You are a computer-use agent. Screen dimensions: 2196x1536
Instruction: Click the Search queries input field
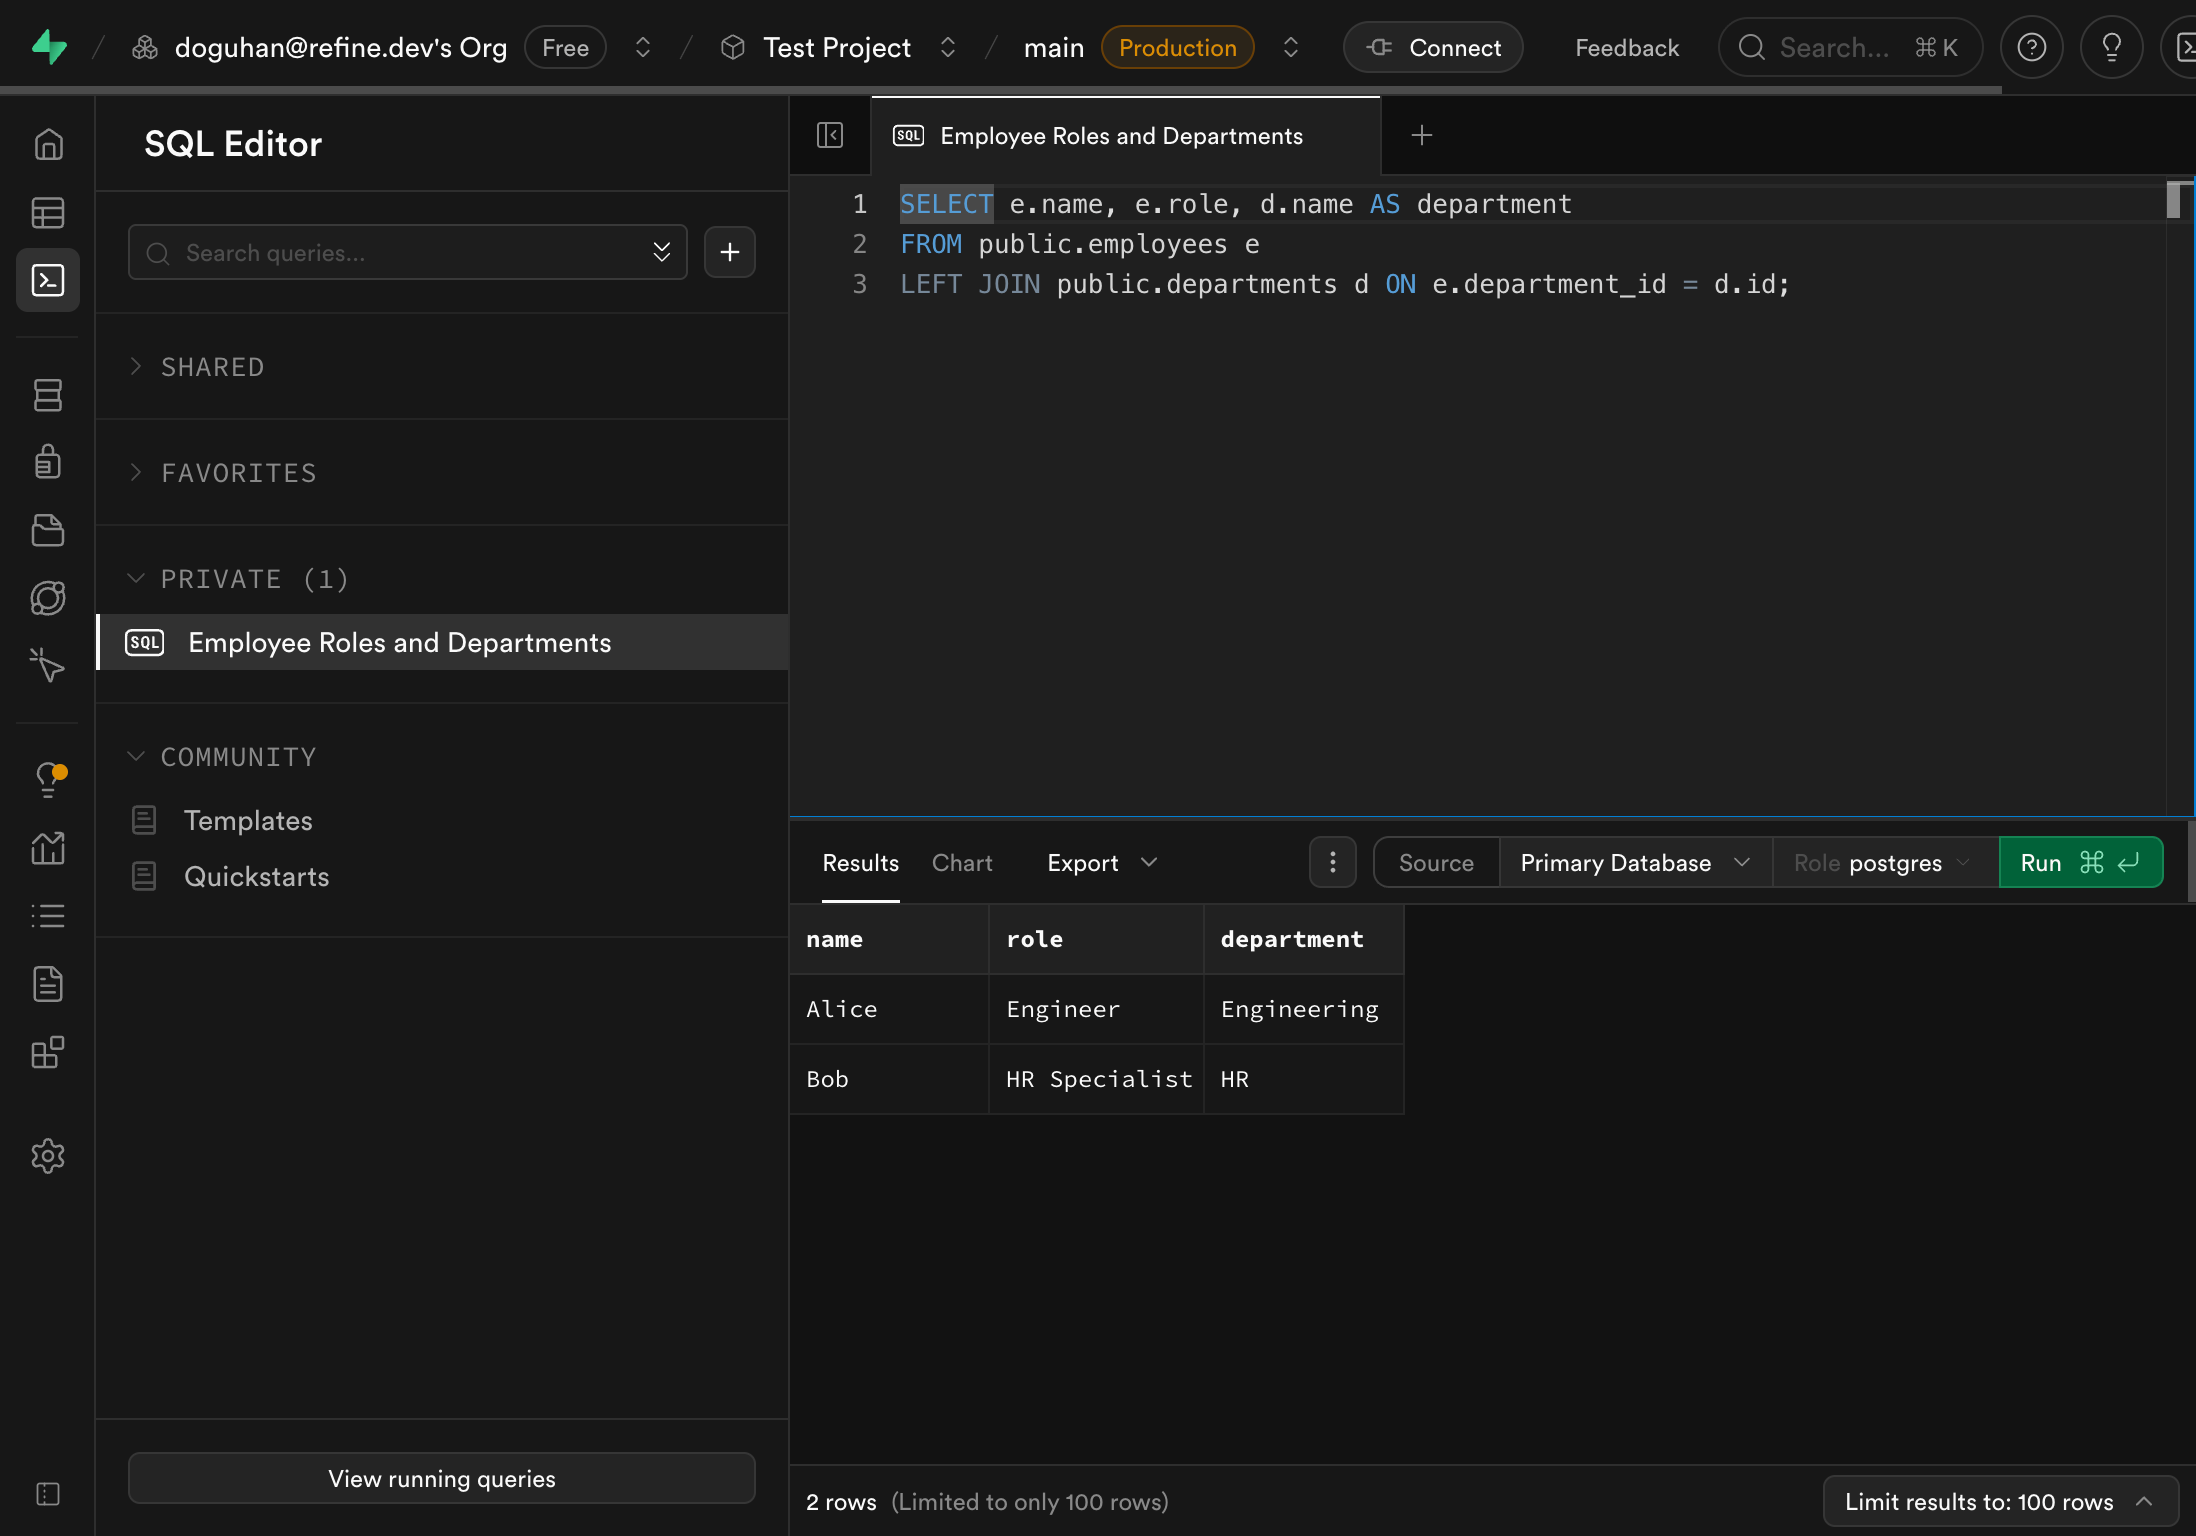pyautogui.click(x=400, y=252)
